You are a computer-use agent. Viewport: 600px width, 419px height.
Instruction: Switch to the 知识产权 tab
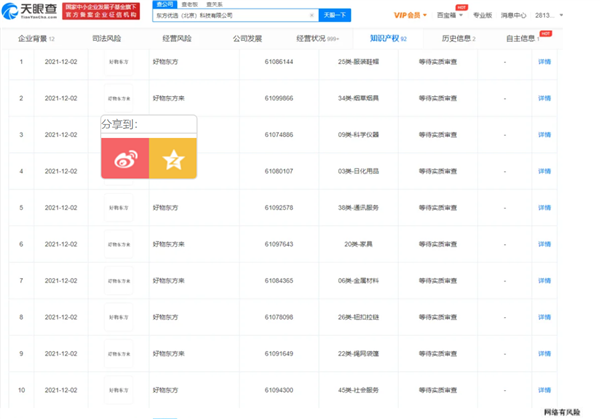[x=388, y=39]
